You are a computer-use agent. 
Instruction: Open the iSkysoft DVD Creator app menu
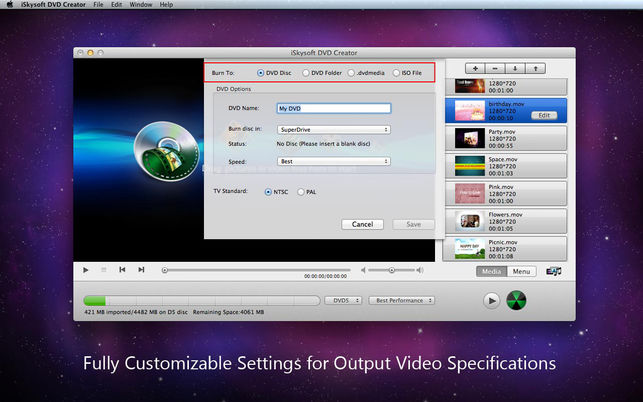(53, 5)
